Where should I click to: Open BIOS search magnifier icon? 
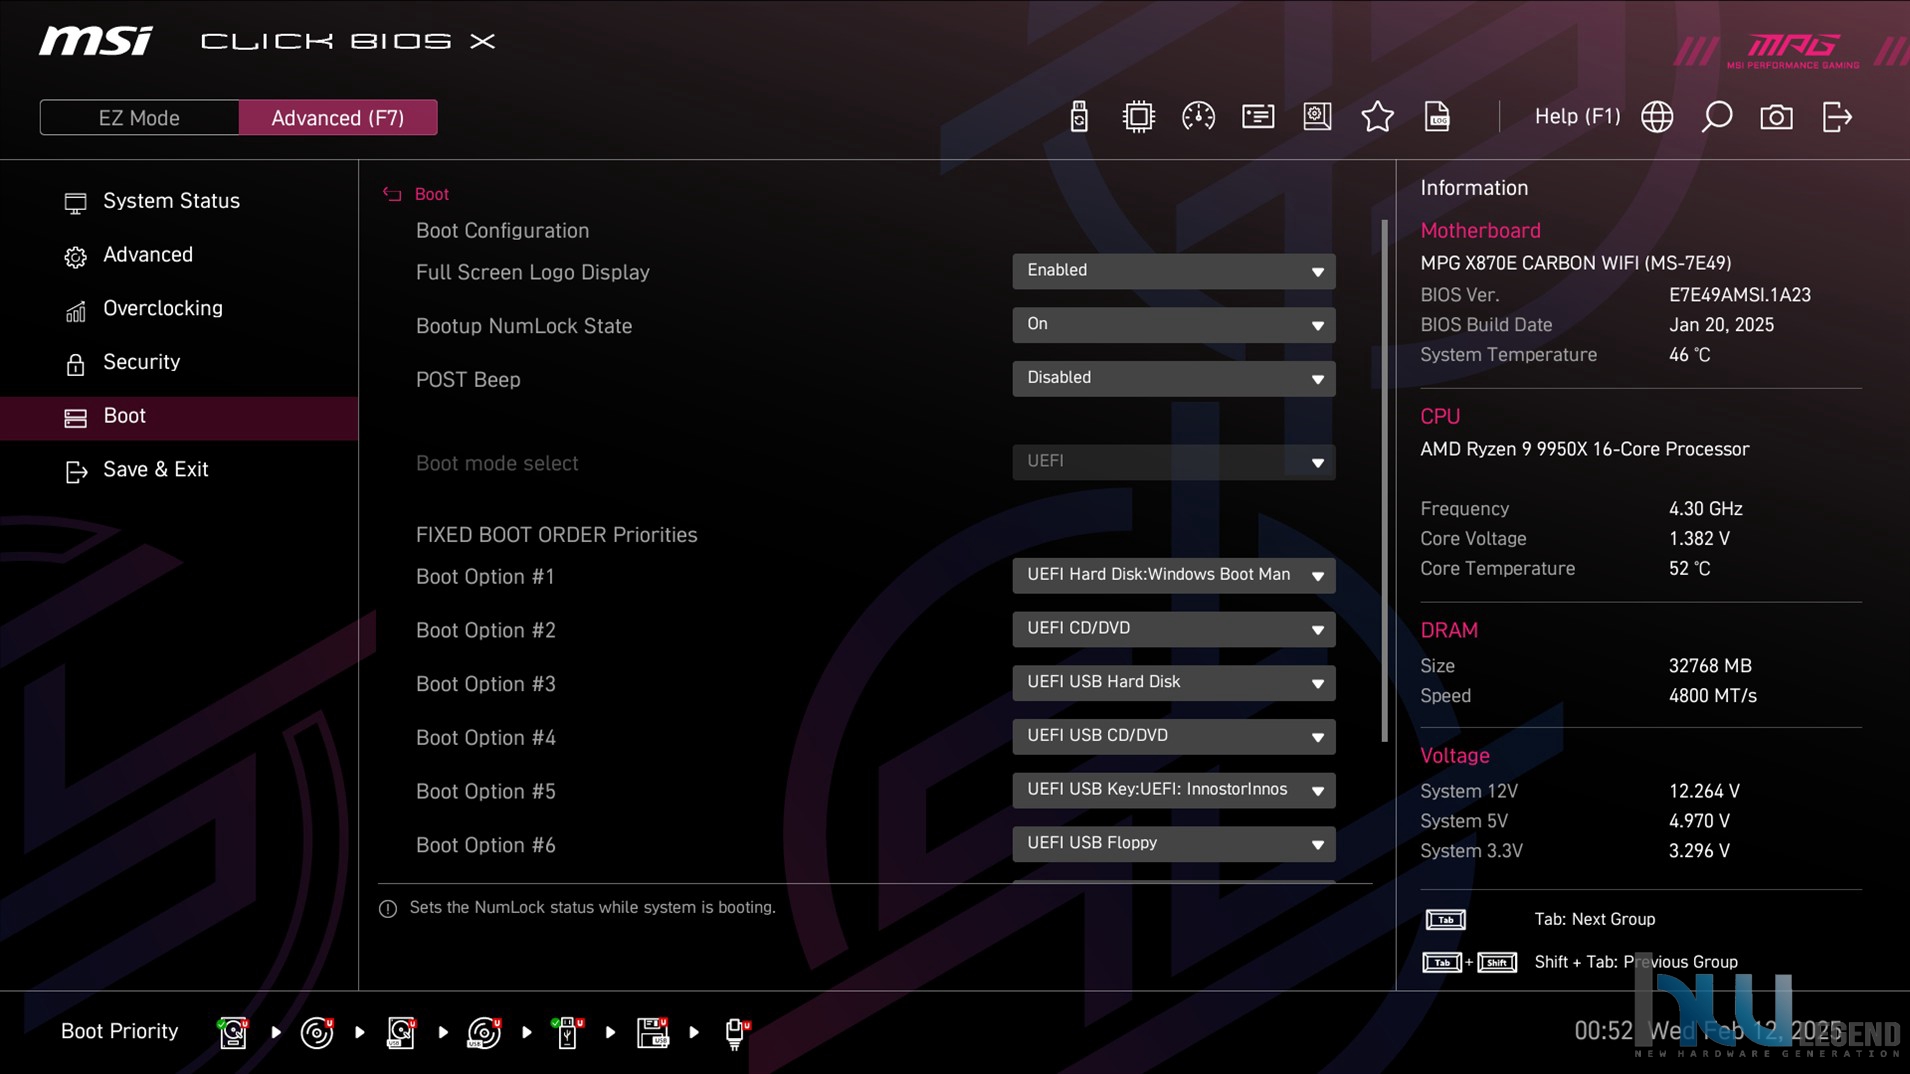[x=1717, y=117]
